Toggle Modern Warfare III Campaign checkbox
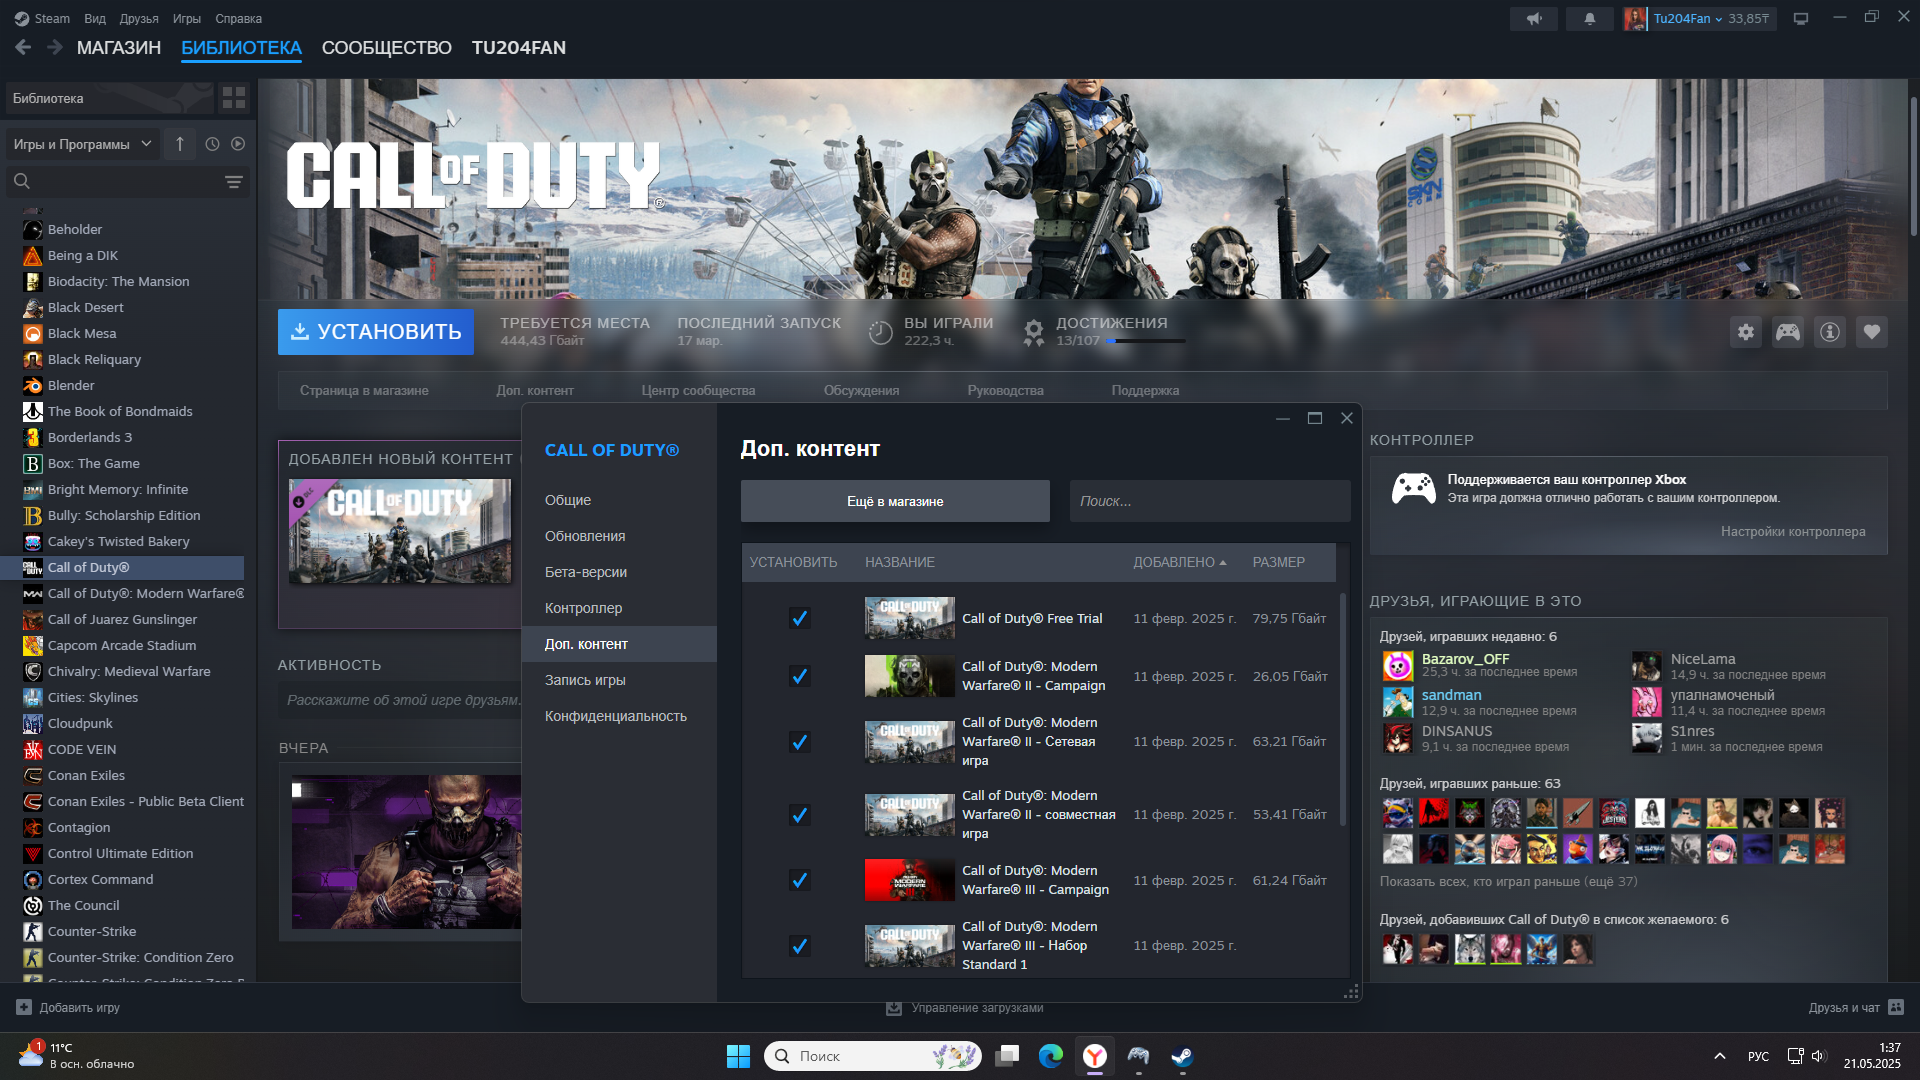This screenshot has width=1920, height=1080. click(799, 880)
